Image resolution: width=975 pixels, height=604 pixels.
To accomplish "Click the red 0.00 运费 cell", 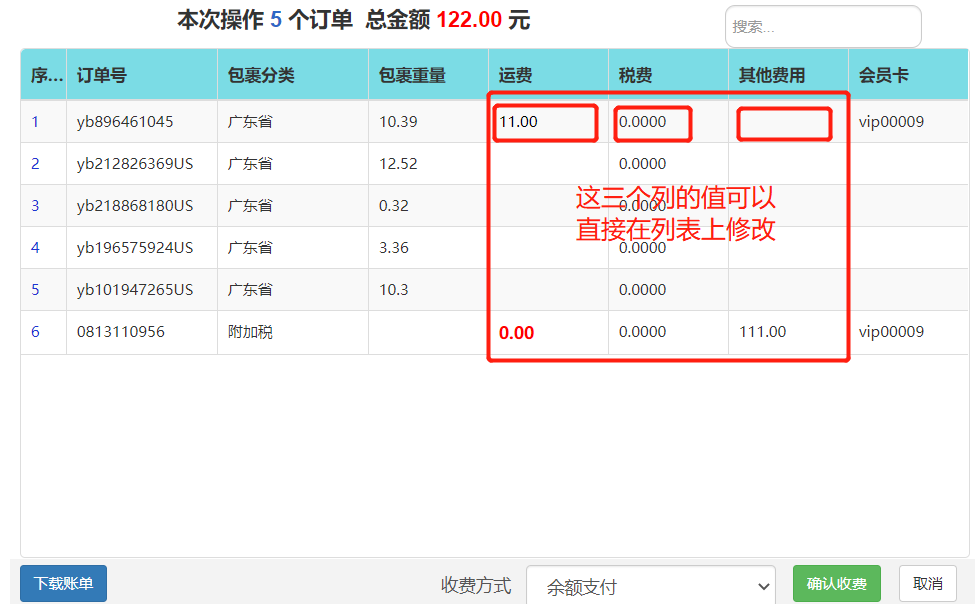I will click(516, 333).
